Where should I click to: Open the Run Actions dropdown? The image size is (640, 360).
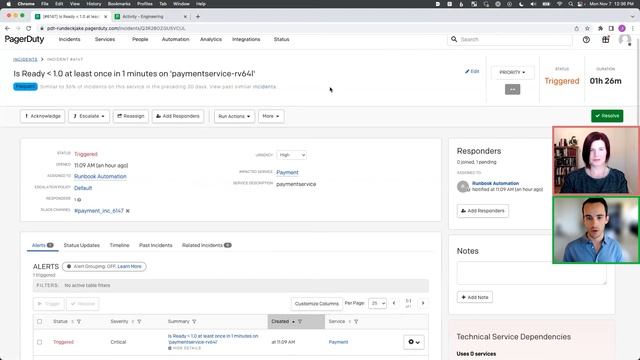(x=234, y=116)
